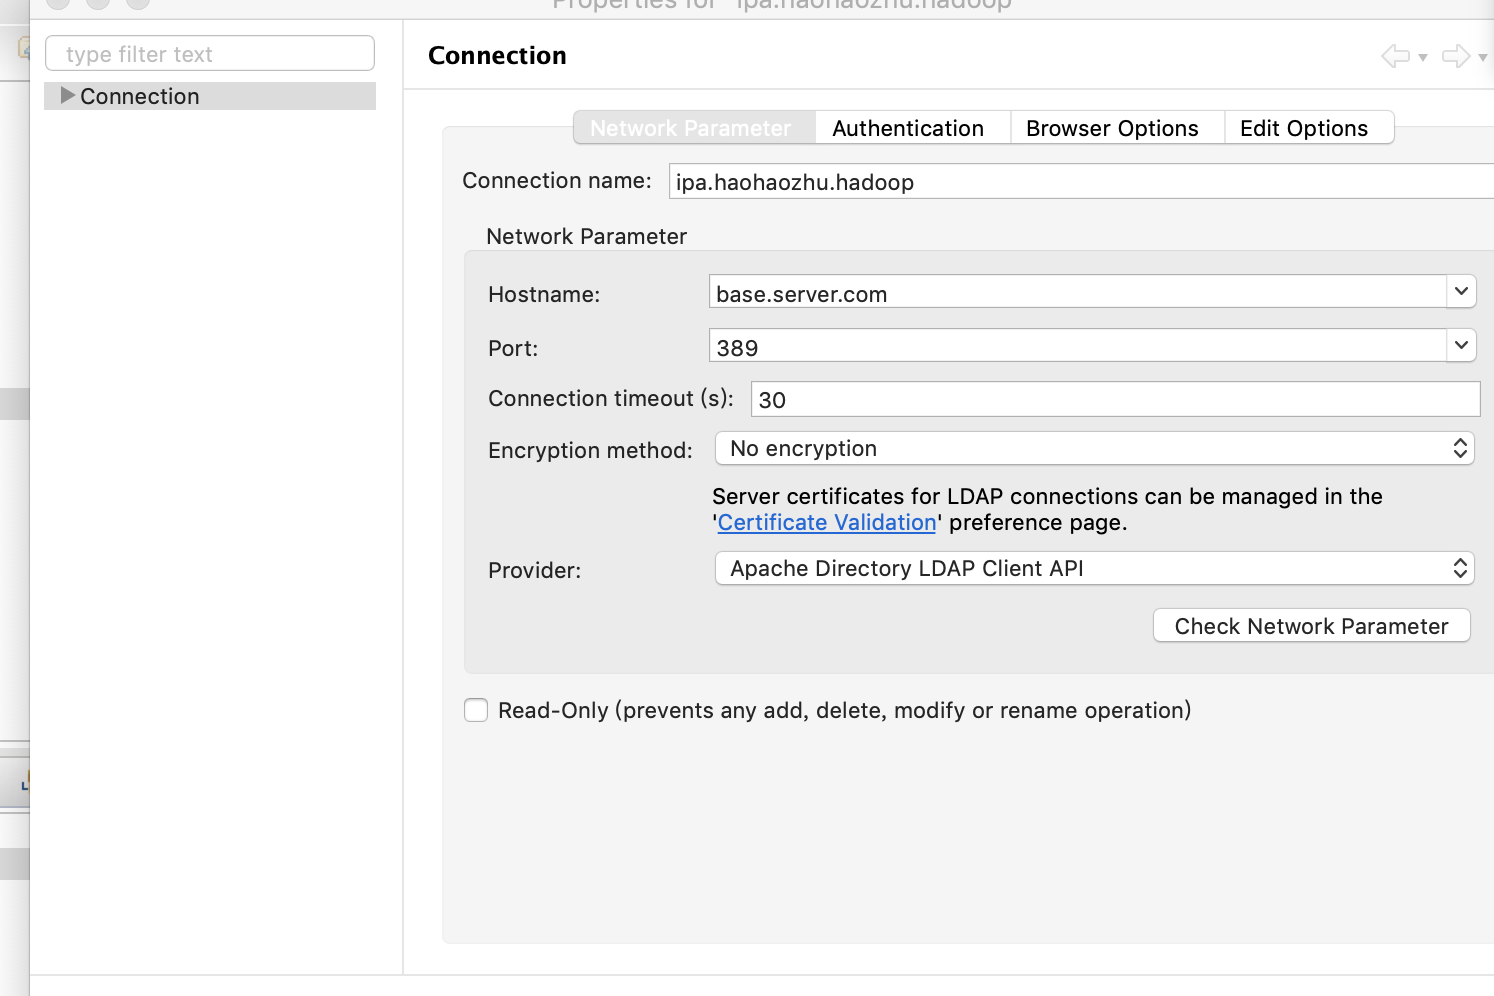
Task: Click the type filter text field
Action: pos(209,53)
